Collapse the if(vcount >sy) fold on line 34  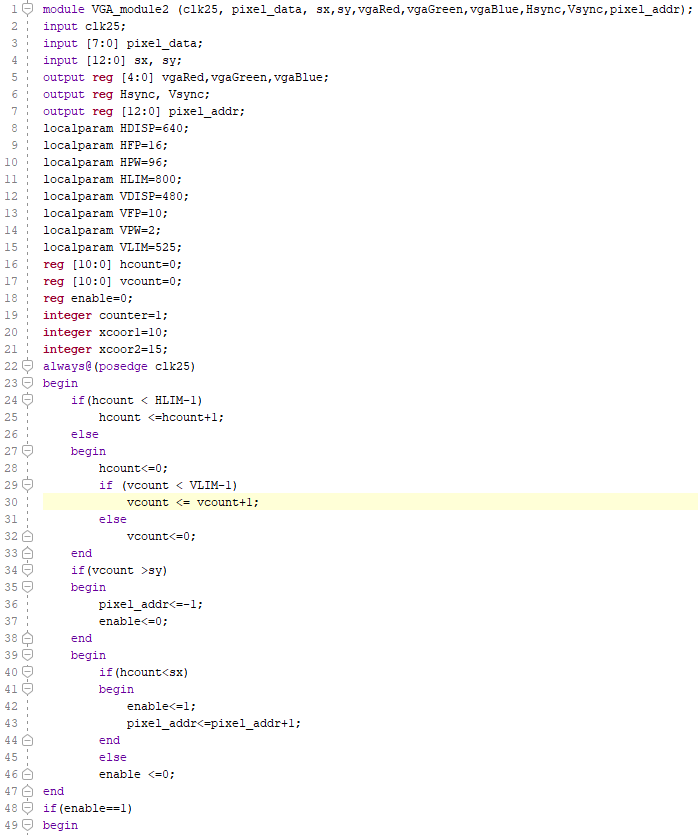click(x=28, y=570)
